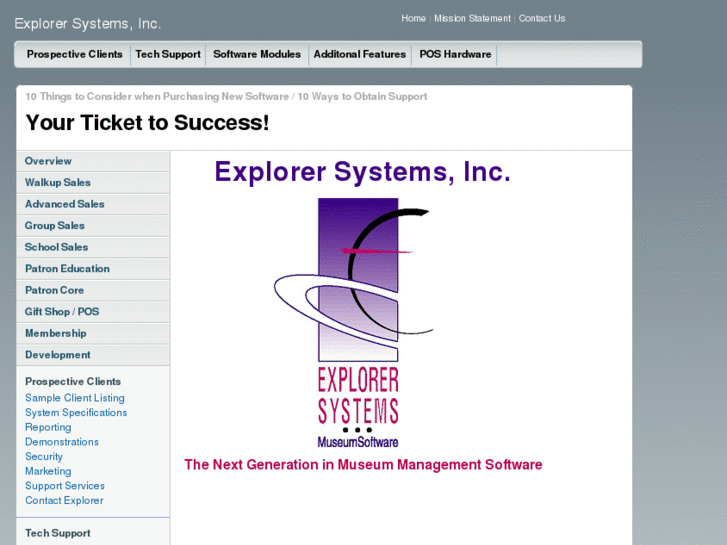Screen dimensions: 727x545
Task: Select Walkup Sales in the sidebar
Action: pyautogui.click(x=93, y=182)
